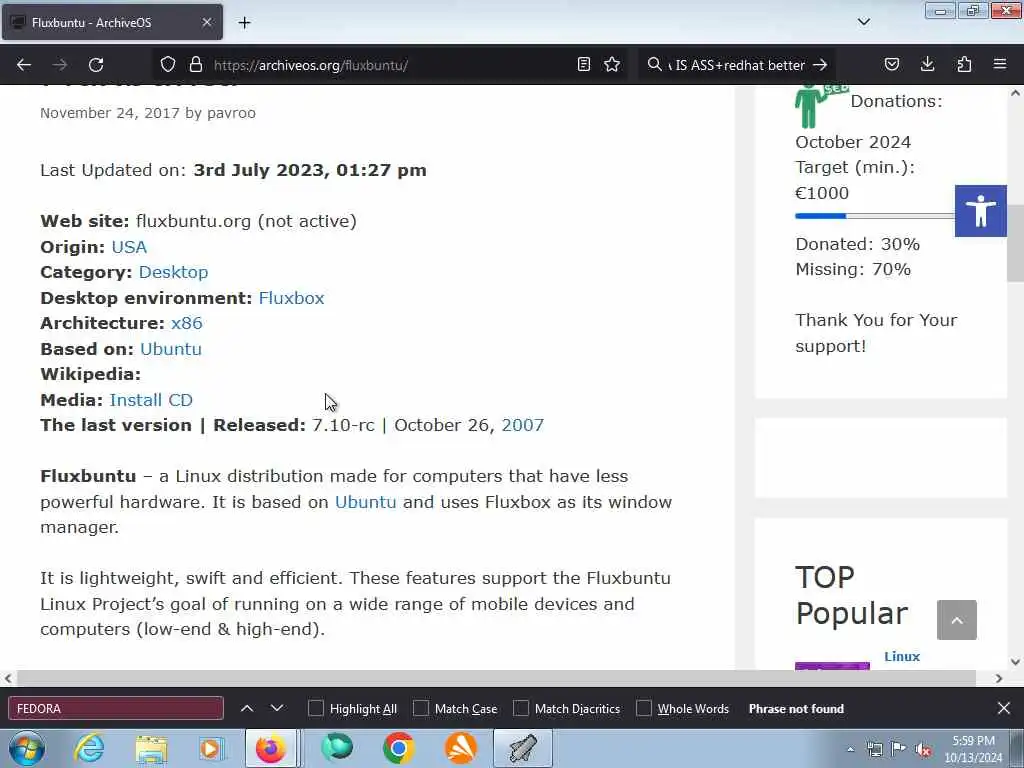
Task: Open the list all tabs dropdown
Action: 863,22
